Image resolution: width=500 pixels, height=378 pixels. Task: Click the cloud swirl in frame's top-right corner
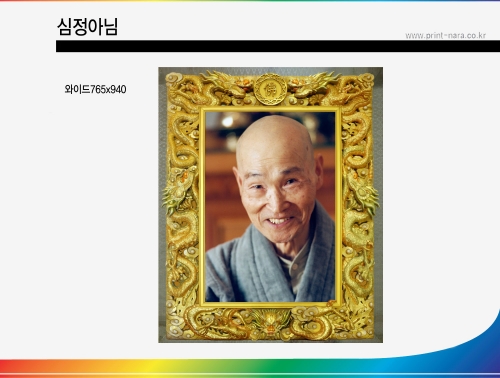pyautogui.click(x=367, y=80)
